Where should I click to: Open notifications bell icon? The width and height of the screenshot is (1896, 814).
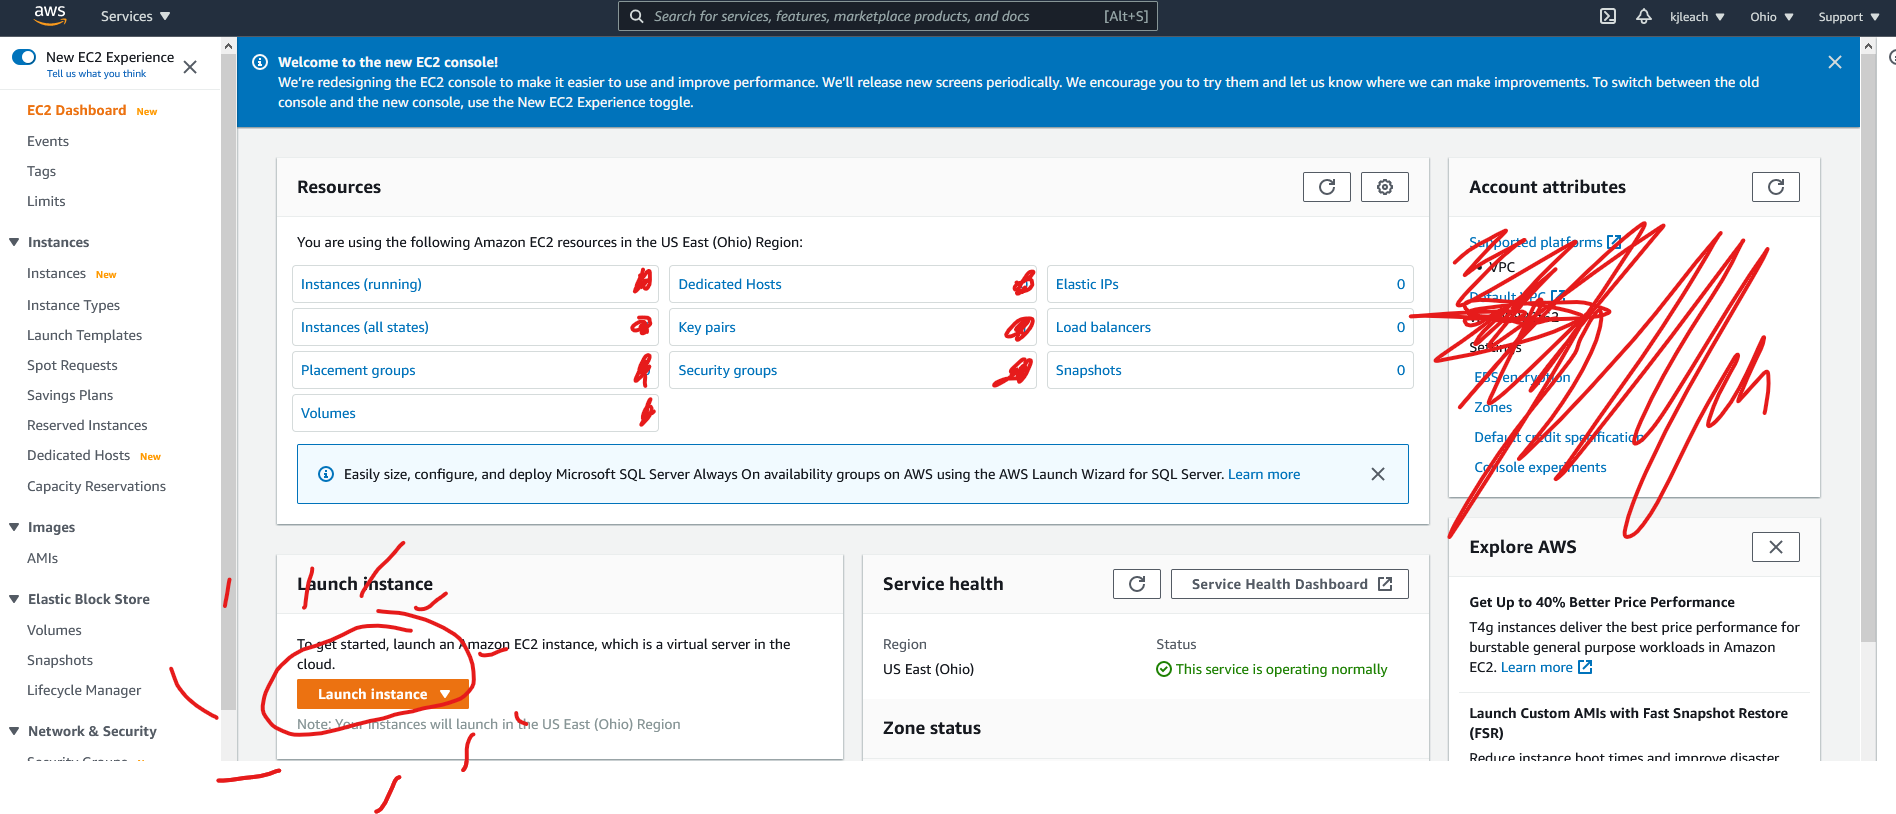(1644, 16)
